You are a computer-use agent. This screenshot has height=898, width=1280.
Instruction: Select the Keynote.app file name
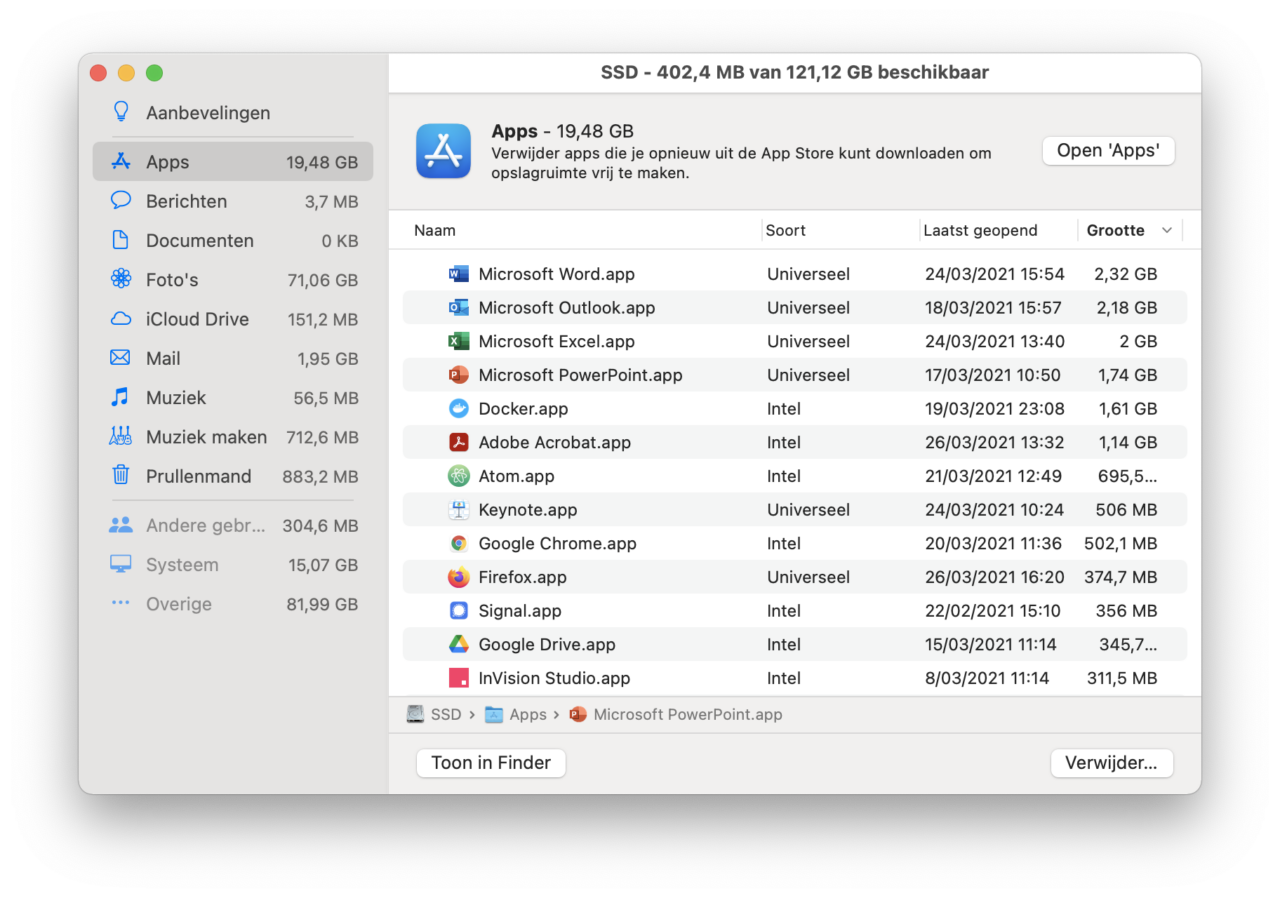pos(528,510)
